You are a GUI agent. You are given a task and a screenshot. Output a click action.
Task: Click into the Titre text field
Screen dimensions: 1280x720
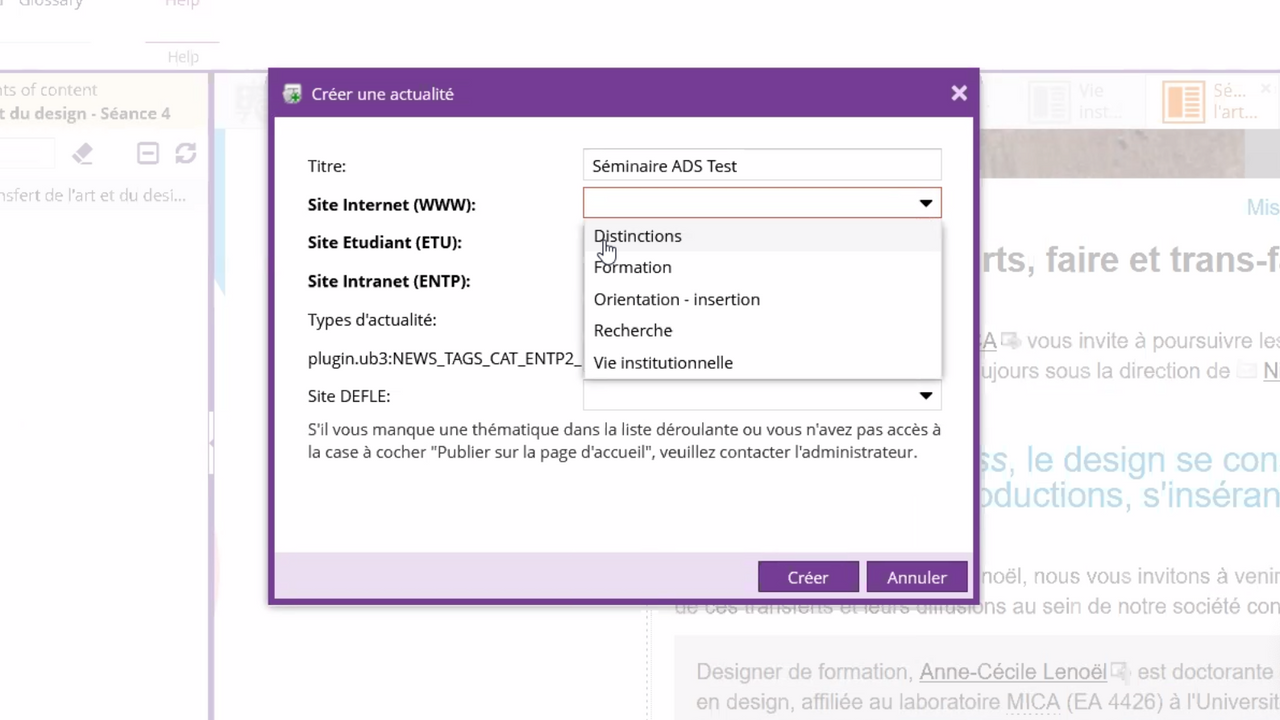click(x=761, y=166)
